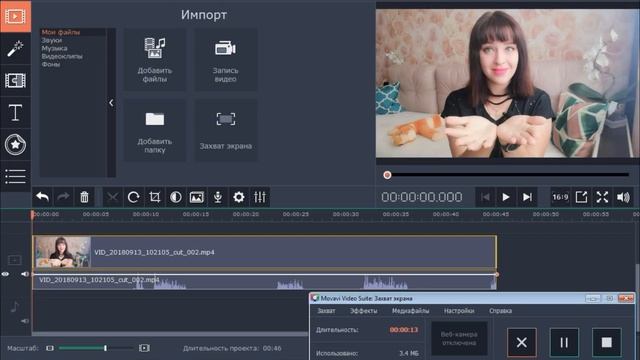Zoom in timeline with large frame icon

pos(144,348)
